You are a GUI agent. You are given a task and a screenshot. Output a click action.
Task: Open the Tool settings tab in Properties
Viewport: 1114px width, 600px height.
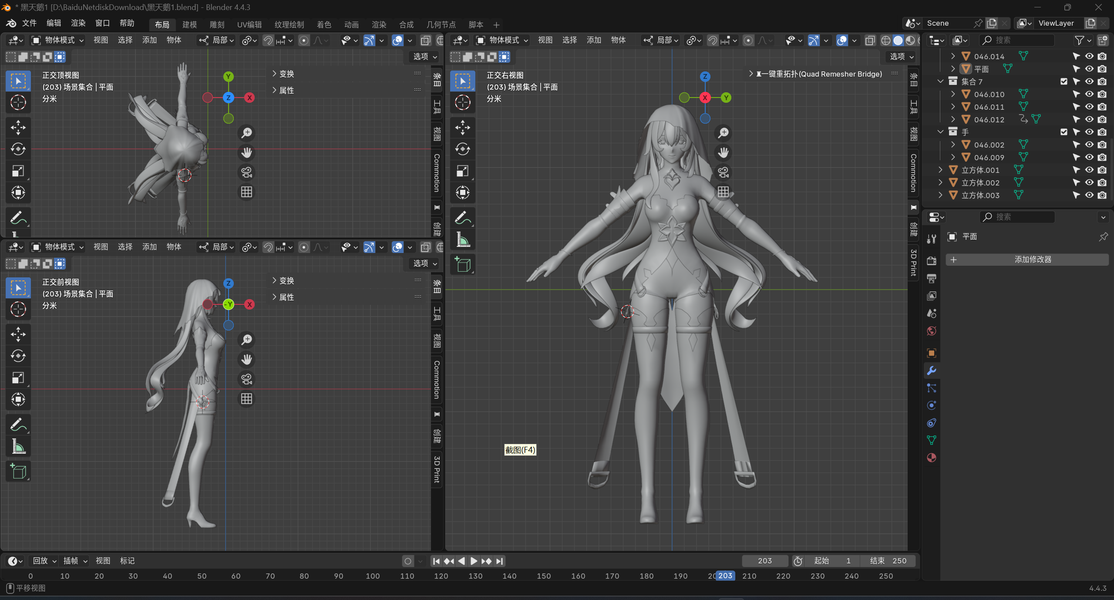(931, 239)
